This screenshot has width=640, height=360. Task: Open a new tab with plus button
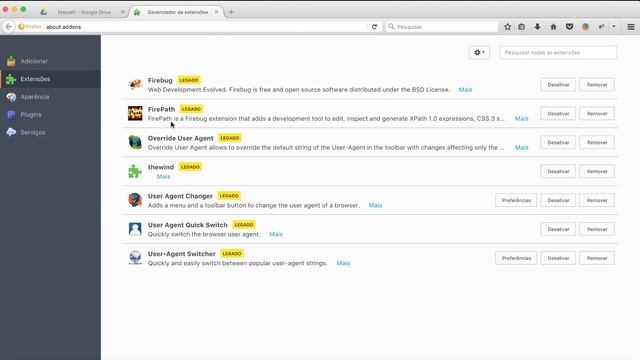pos(231,12)
